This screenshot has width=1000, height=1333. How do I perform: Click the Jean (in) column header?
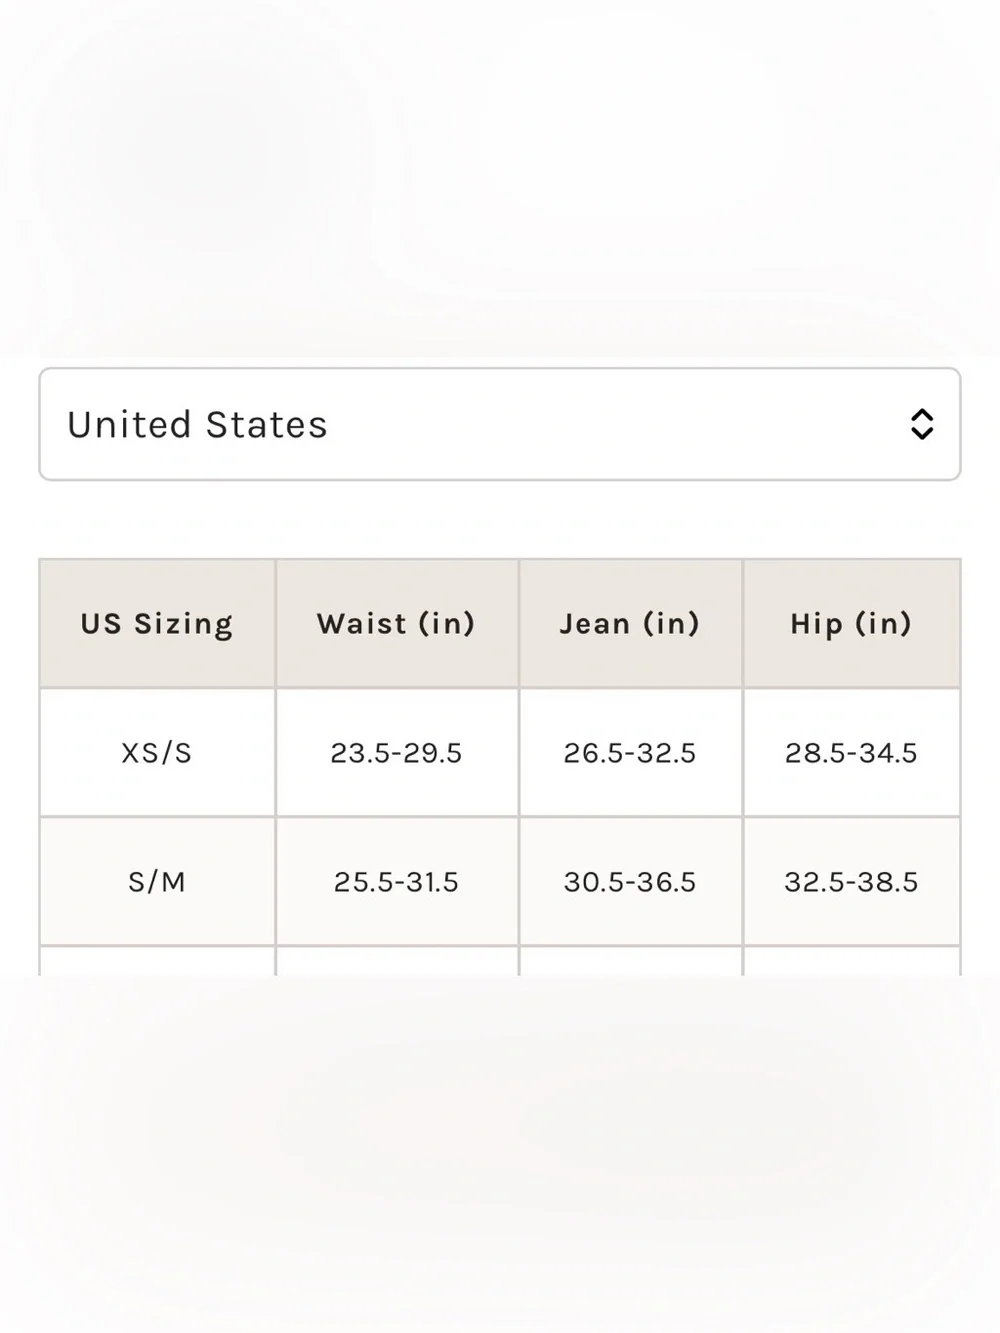click(x=630, y=623)
